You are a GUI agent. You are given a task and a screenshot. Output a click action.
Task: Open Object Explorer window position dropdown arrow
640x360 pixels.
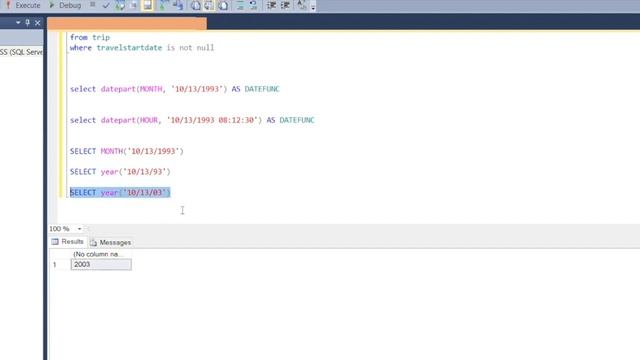18,22
